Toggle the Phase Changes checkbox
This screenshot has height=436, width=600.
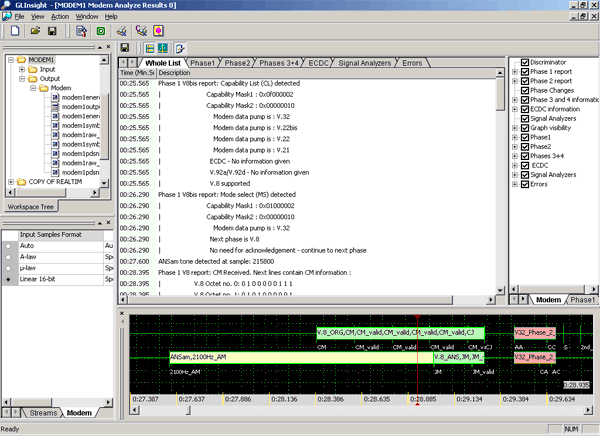click(525, 90)
